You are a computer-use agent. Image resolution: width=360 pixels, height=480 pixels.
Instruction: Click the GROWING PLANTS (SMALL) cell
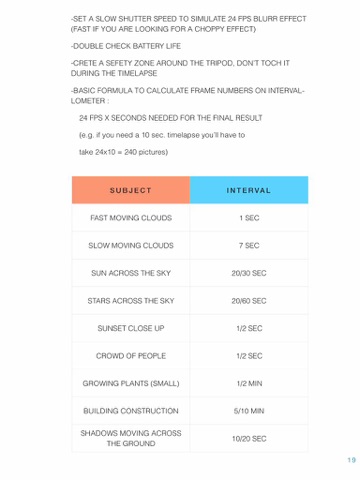131,383
